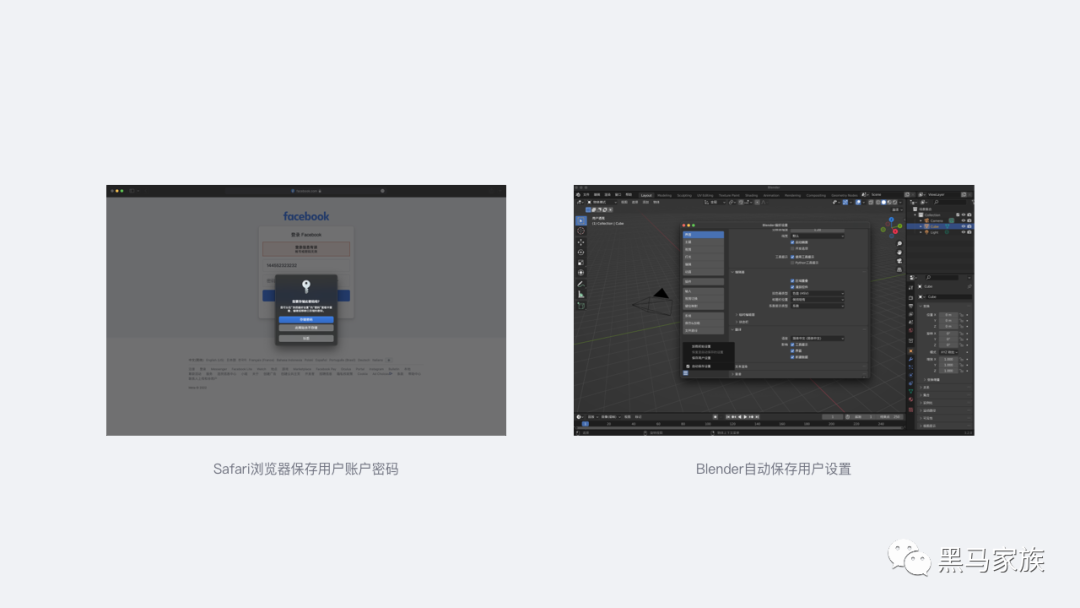
Task: Toggle the Auto-Save Preferences checkbox in popup menu
Action: (687, 366)
